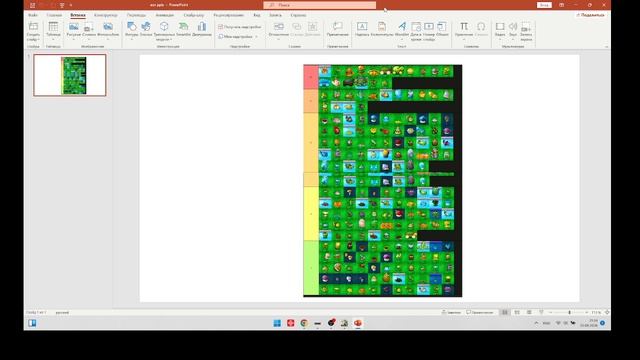Save the presentation from Quick Access Toolbar

pos(32,5)
